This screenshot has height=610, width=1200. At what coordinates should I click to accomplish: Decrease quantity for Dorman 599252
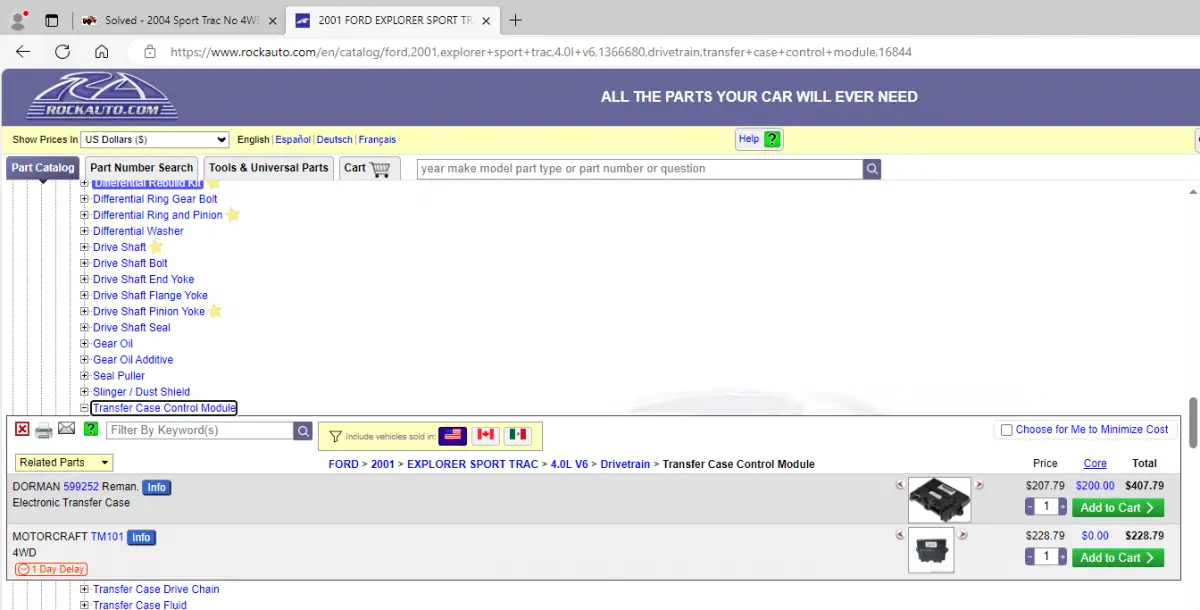[1029, 507]
